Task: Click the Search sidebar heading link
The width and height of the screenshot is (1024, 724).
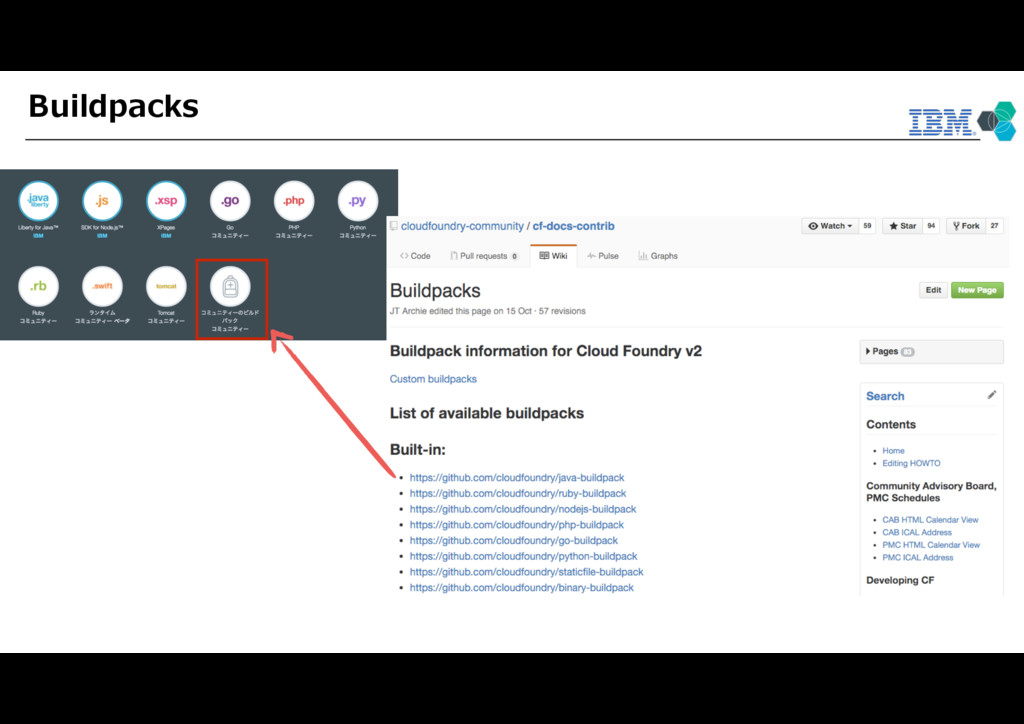Action: [885, 396]
